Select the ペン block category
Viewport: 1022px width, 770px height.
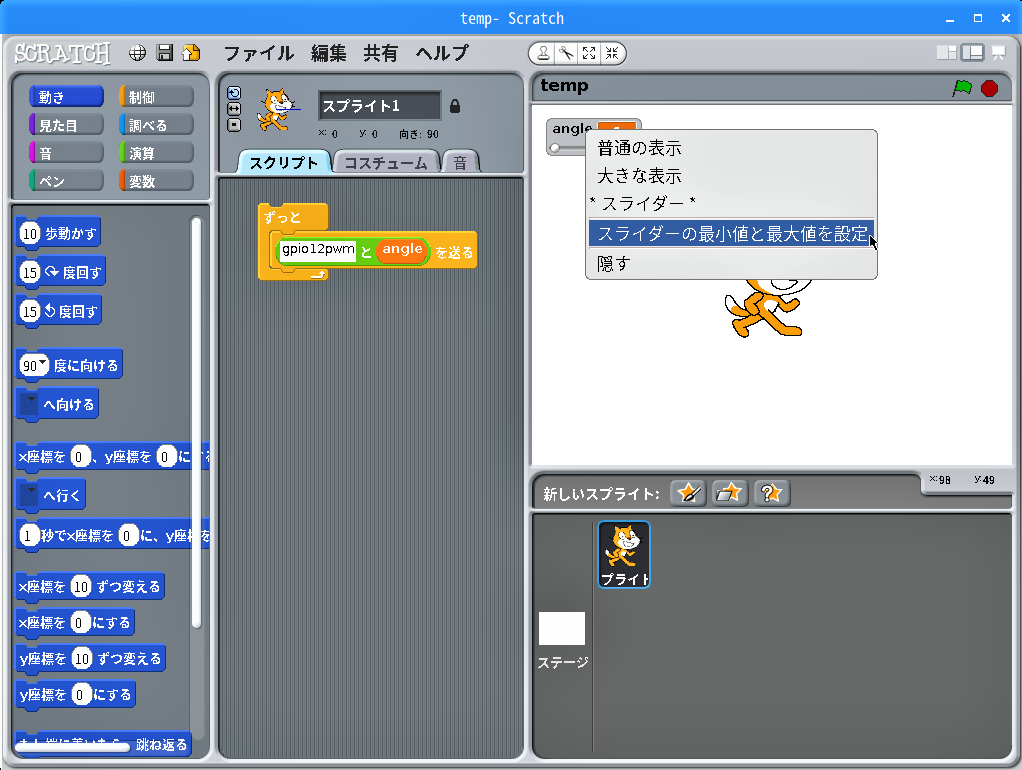[66, 181]
